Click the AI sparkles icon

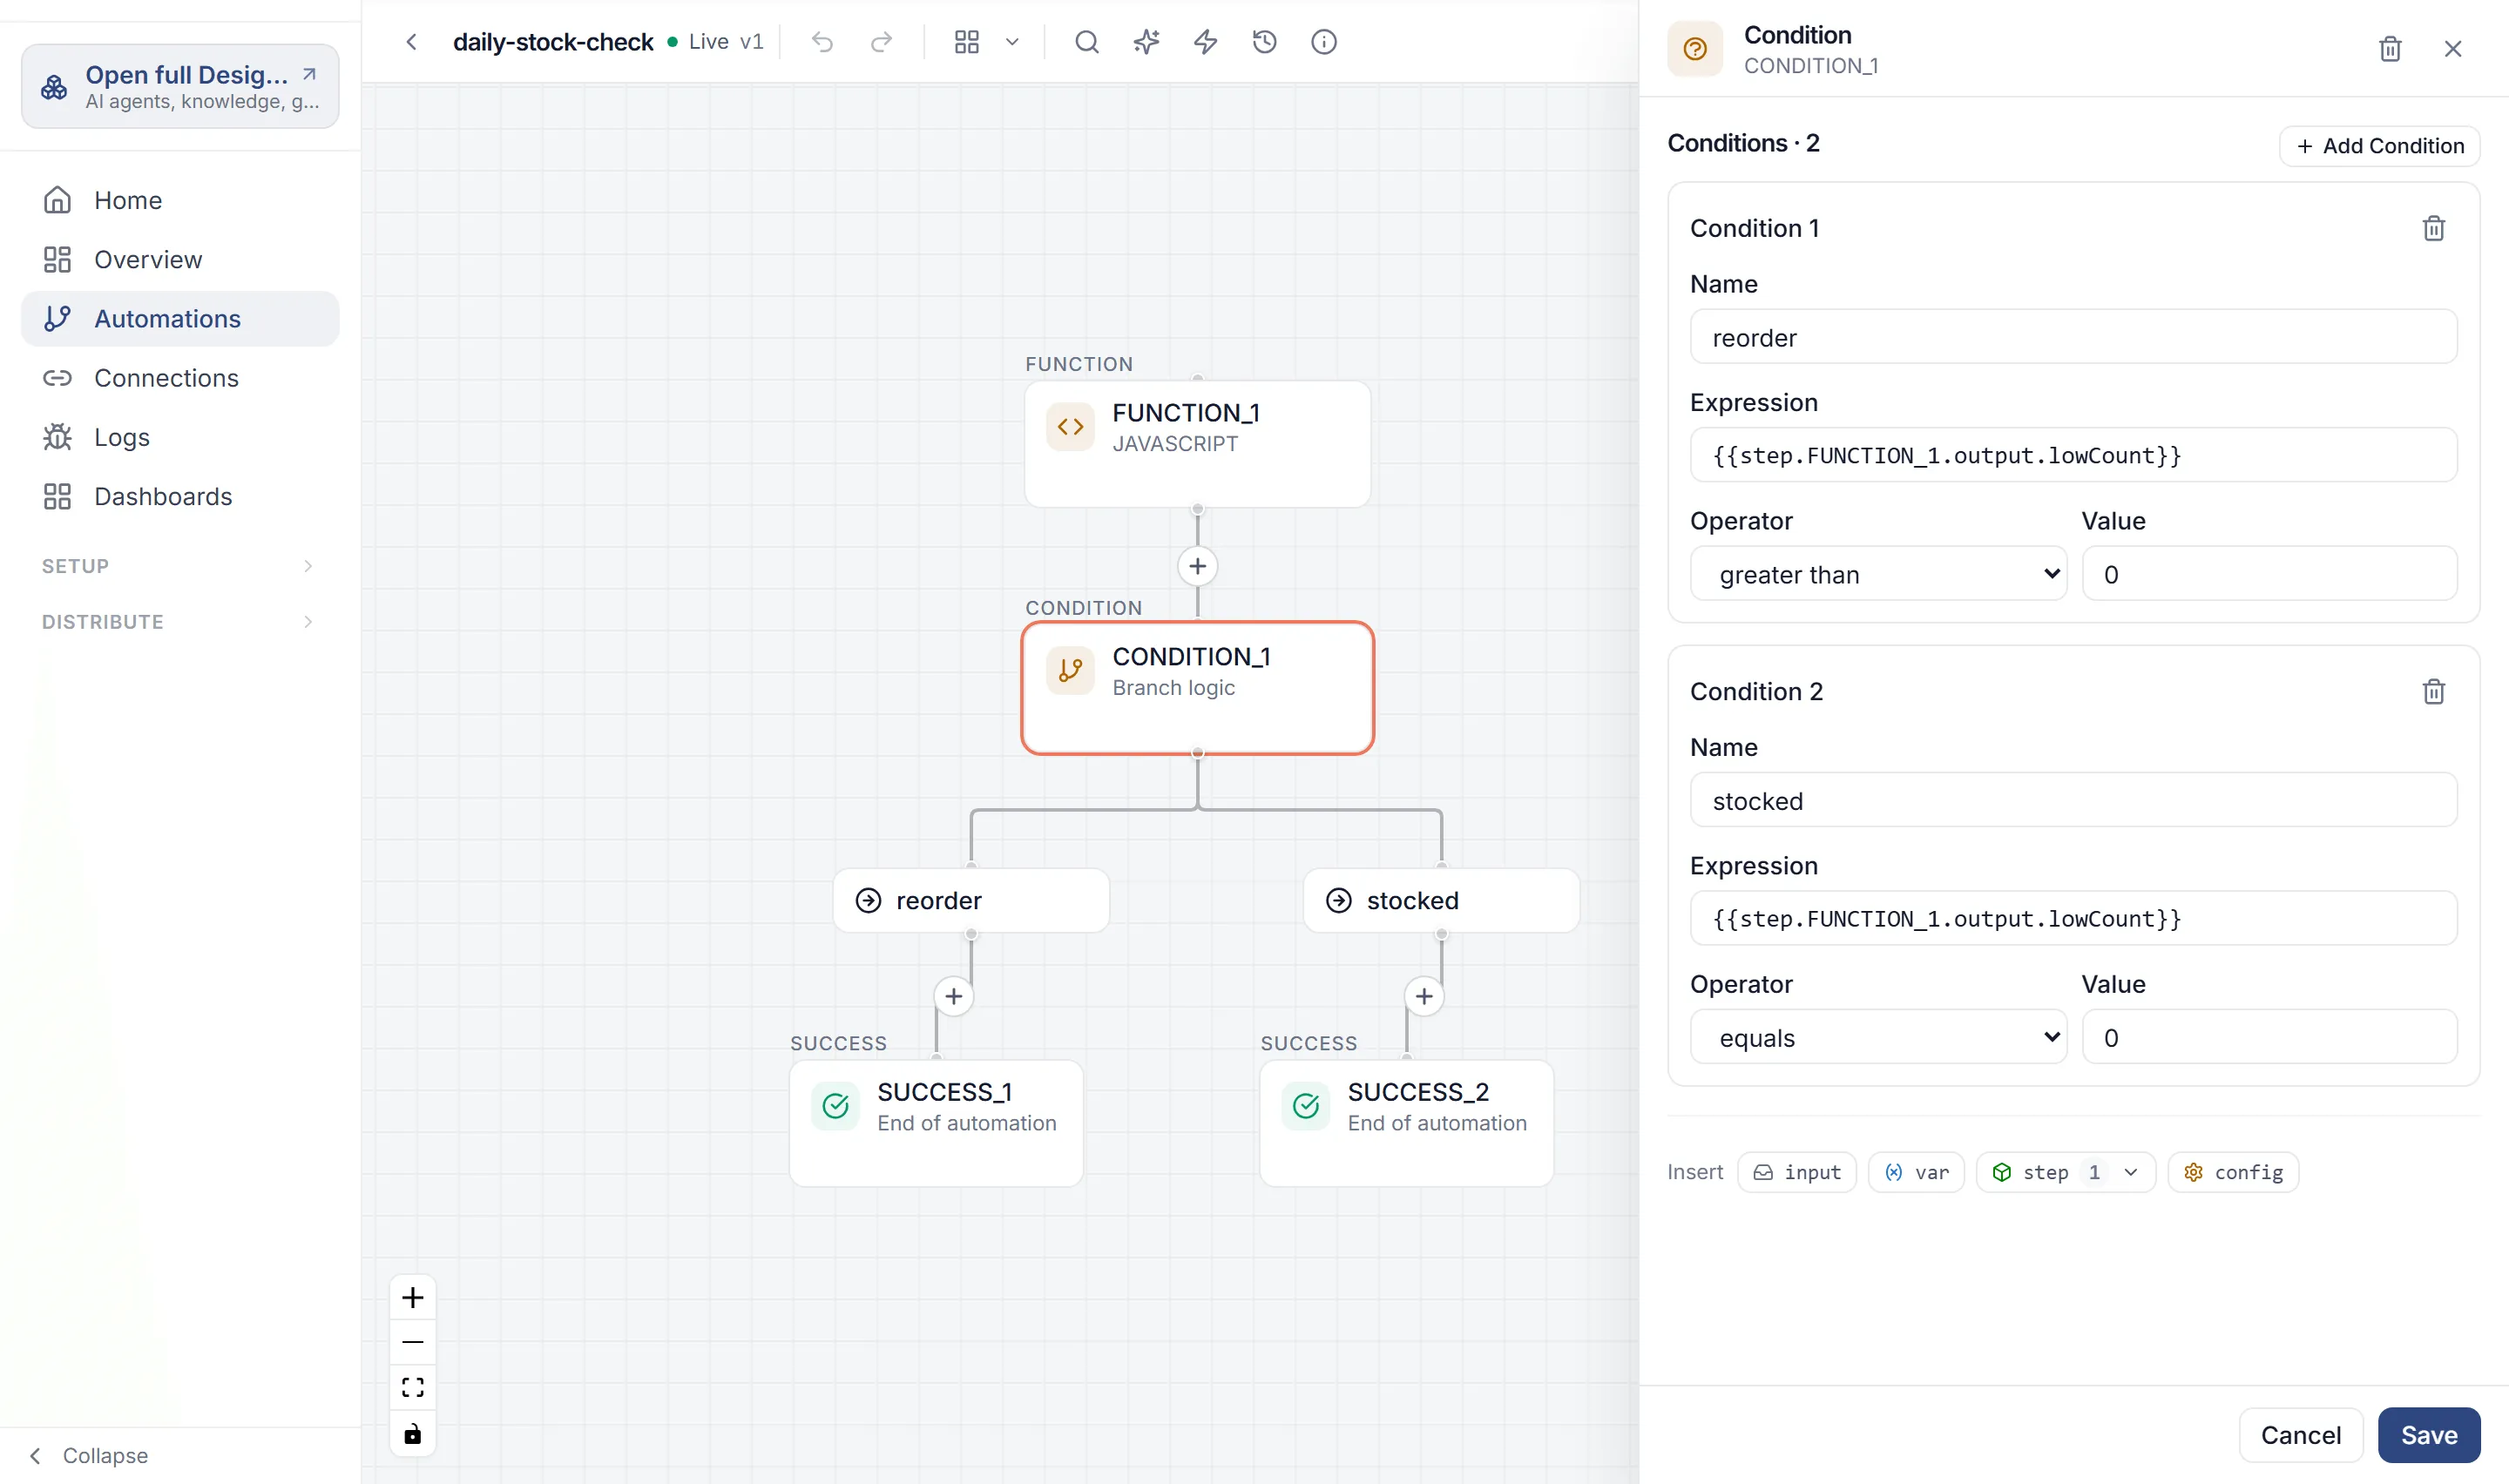tap(1146, 42)
